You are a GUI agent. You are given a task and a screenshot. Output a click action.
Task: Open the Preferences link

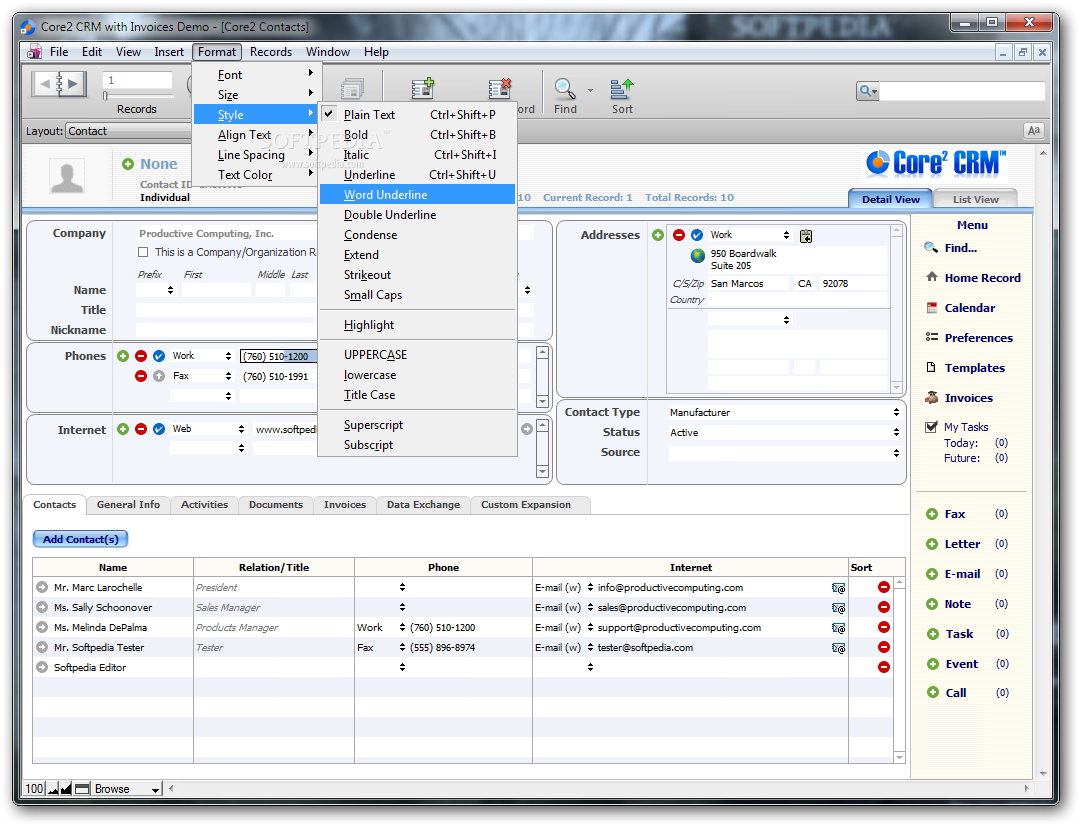978,338
